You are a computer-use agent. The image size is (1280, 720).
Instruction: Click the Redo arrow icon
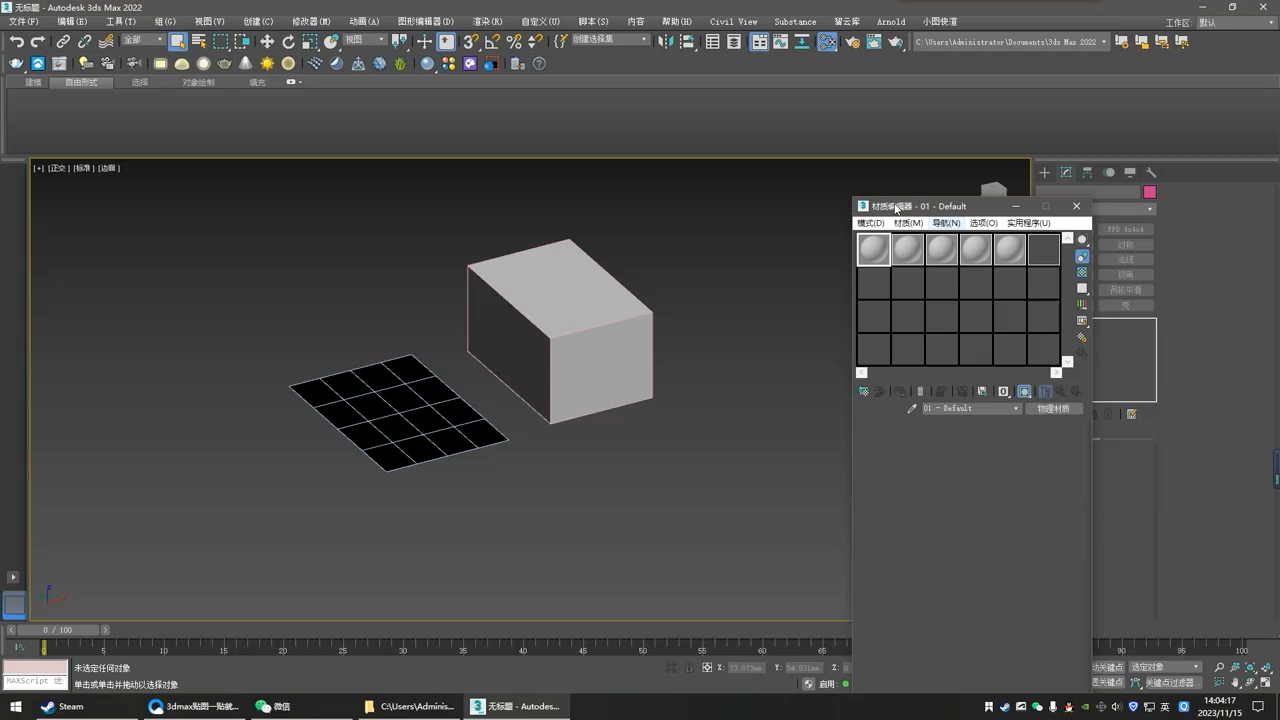[x=38, y=41]
